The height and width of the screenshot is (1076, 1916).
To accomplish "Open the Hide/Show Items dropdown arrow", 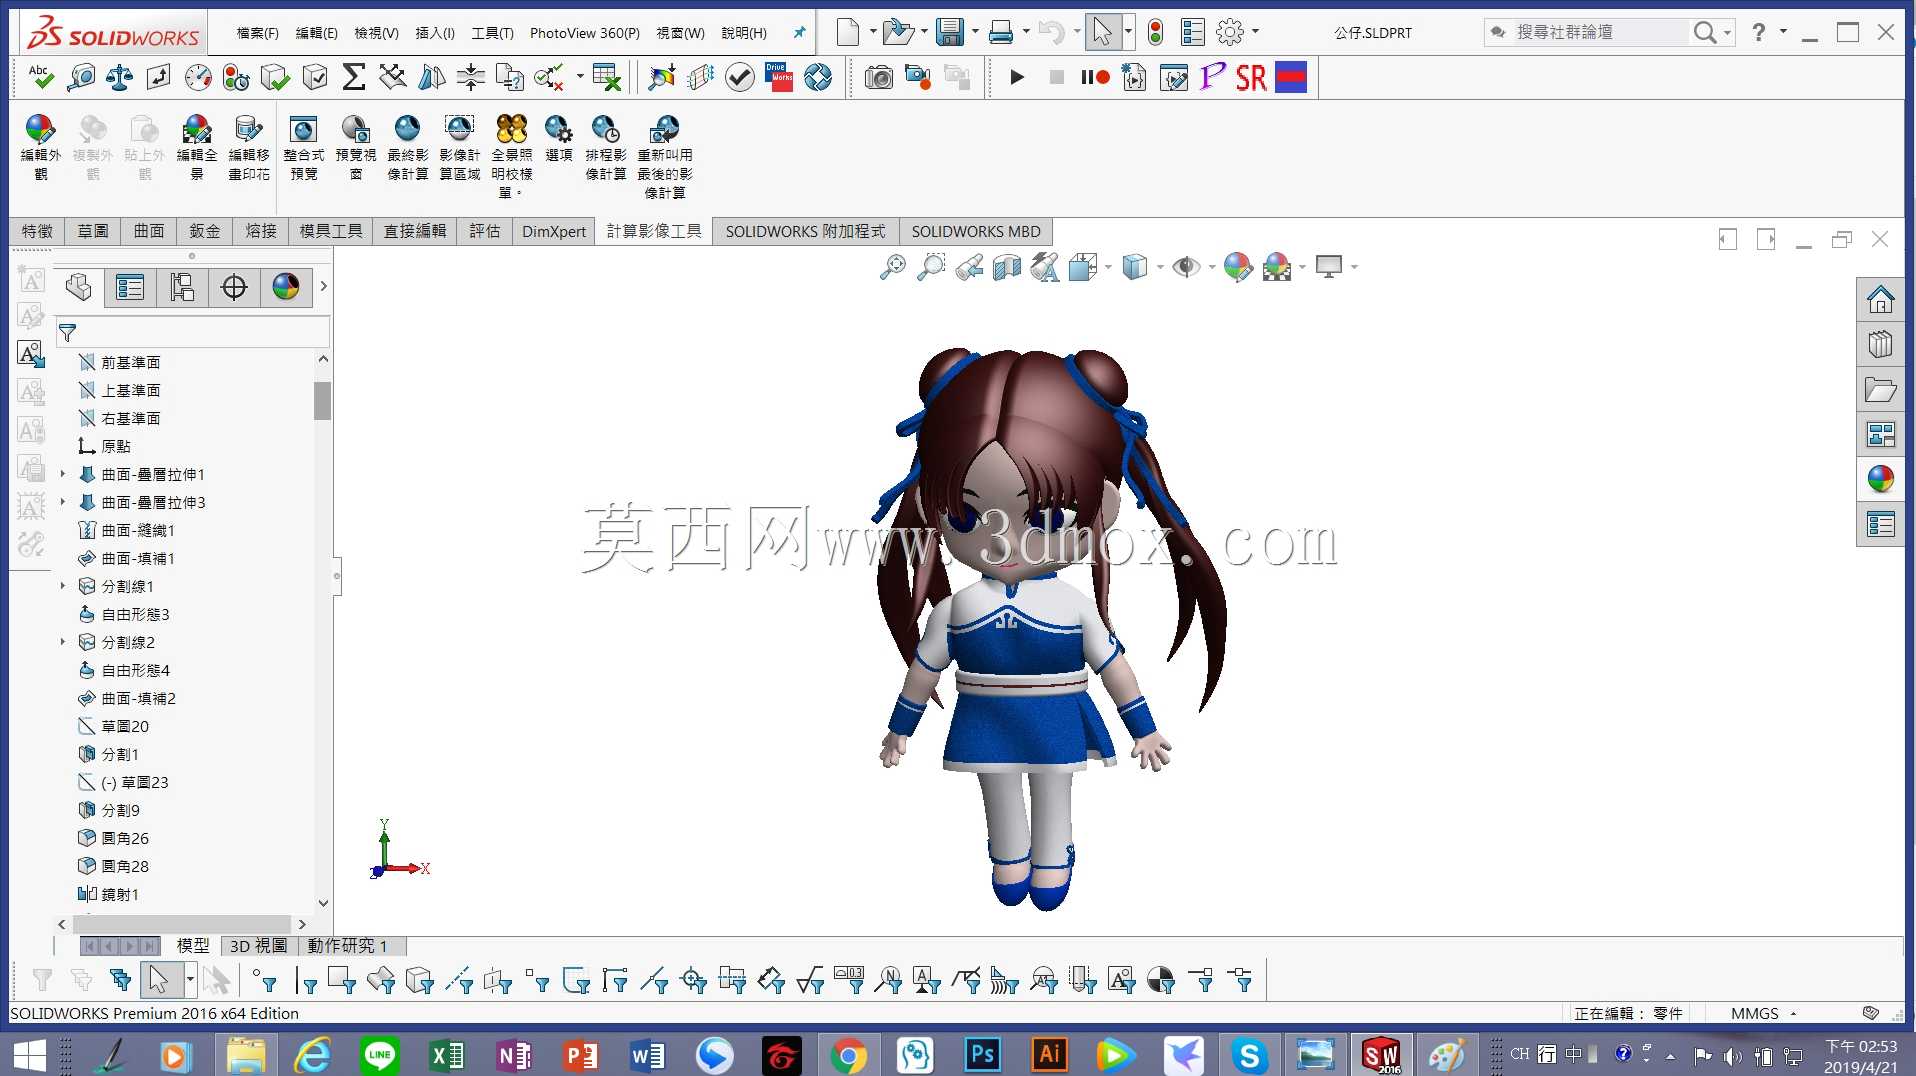I will [x=1211, y=267].
